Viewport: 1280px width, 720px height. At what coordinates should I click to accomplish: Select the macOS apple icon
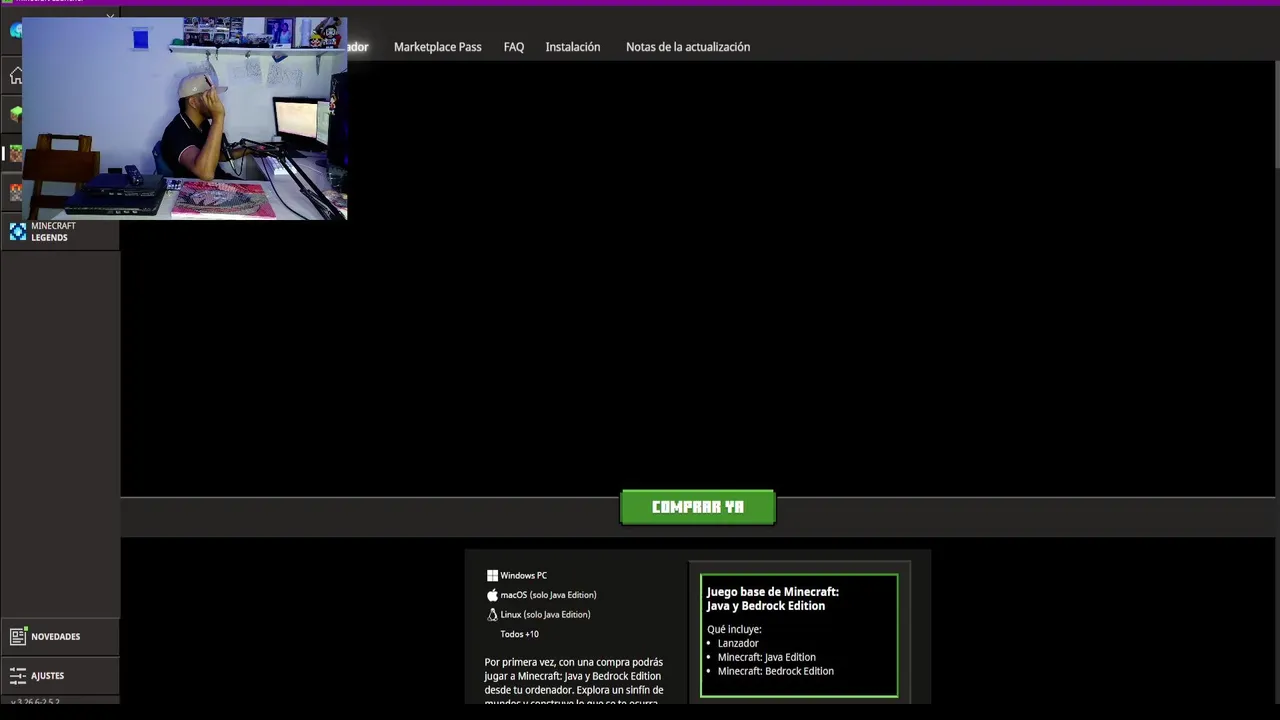tap(492, 595)
